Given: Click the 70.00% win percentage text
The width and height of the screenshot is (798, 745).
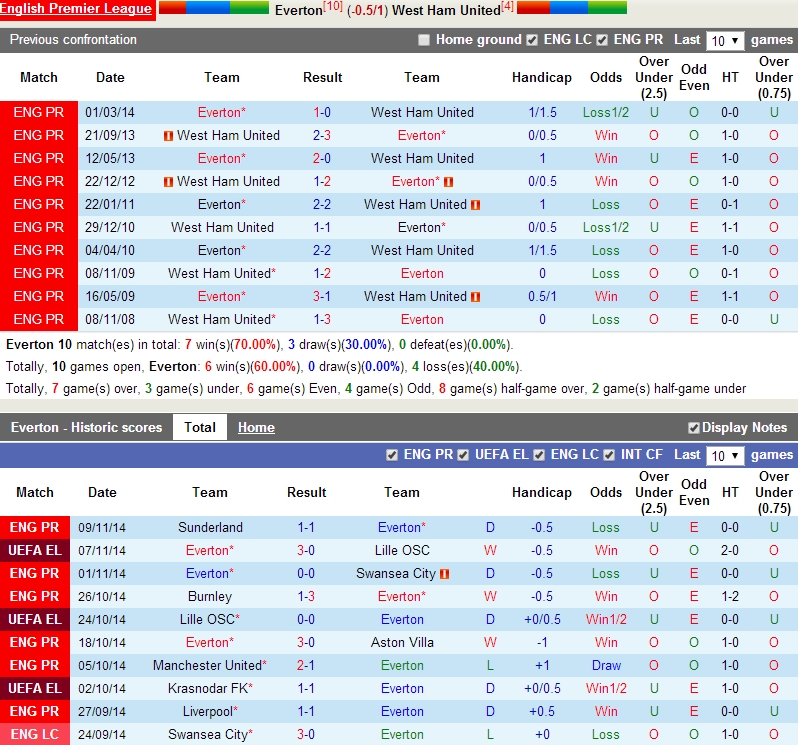Looking at the screenshot, I should point(254,345).
